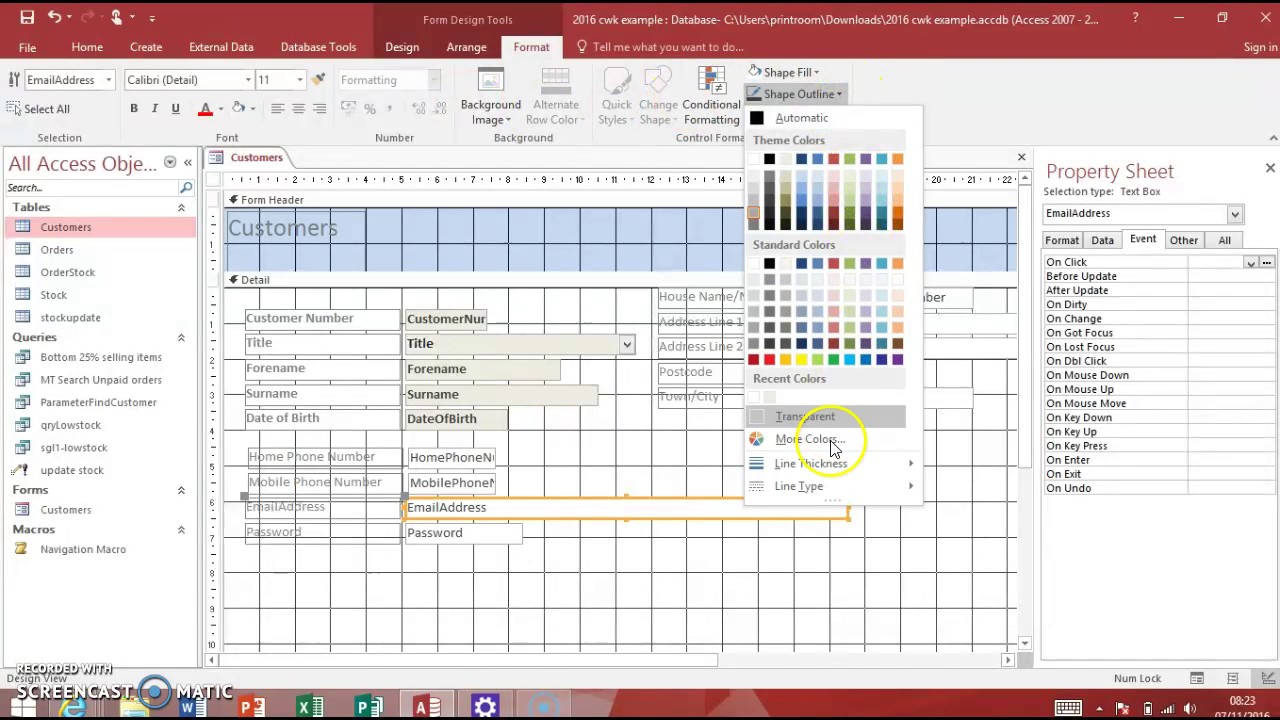Open the Property Sheet EmailAddress selection dropdown
The image size is (1280, 720).
point(1235,213)
